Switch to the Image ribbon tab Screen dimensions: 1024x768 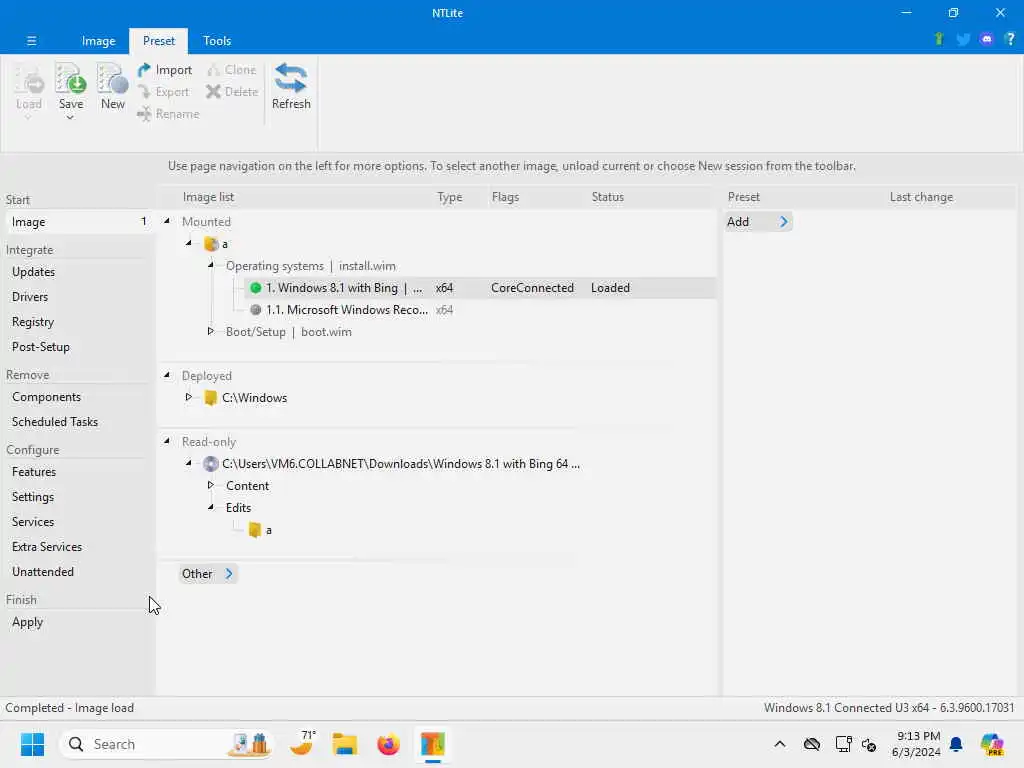[99, 40]
